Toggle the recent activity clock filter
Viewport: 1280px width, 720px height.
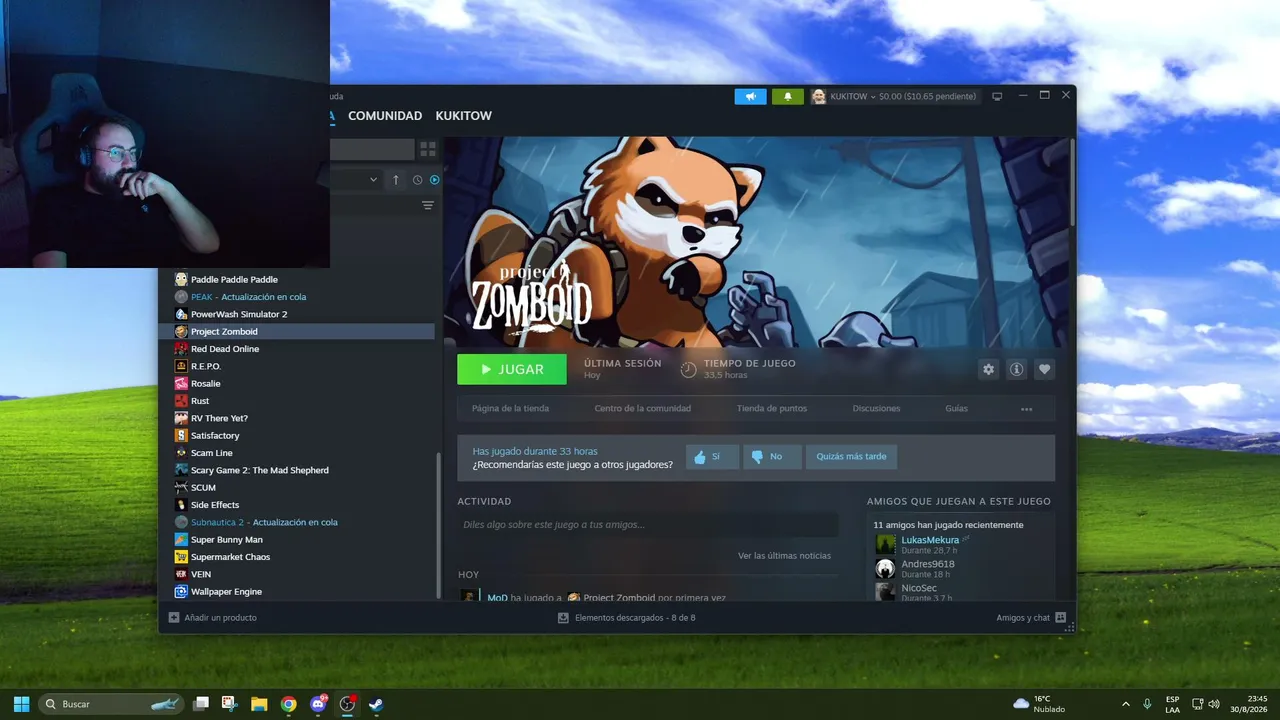click(x=417, y=180)
